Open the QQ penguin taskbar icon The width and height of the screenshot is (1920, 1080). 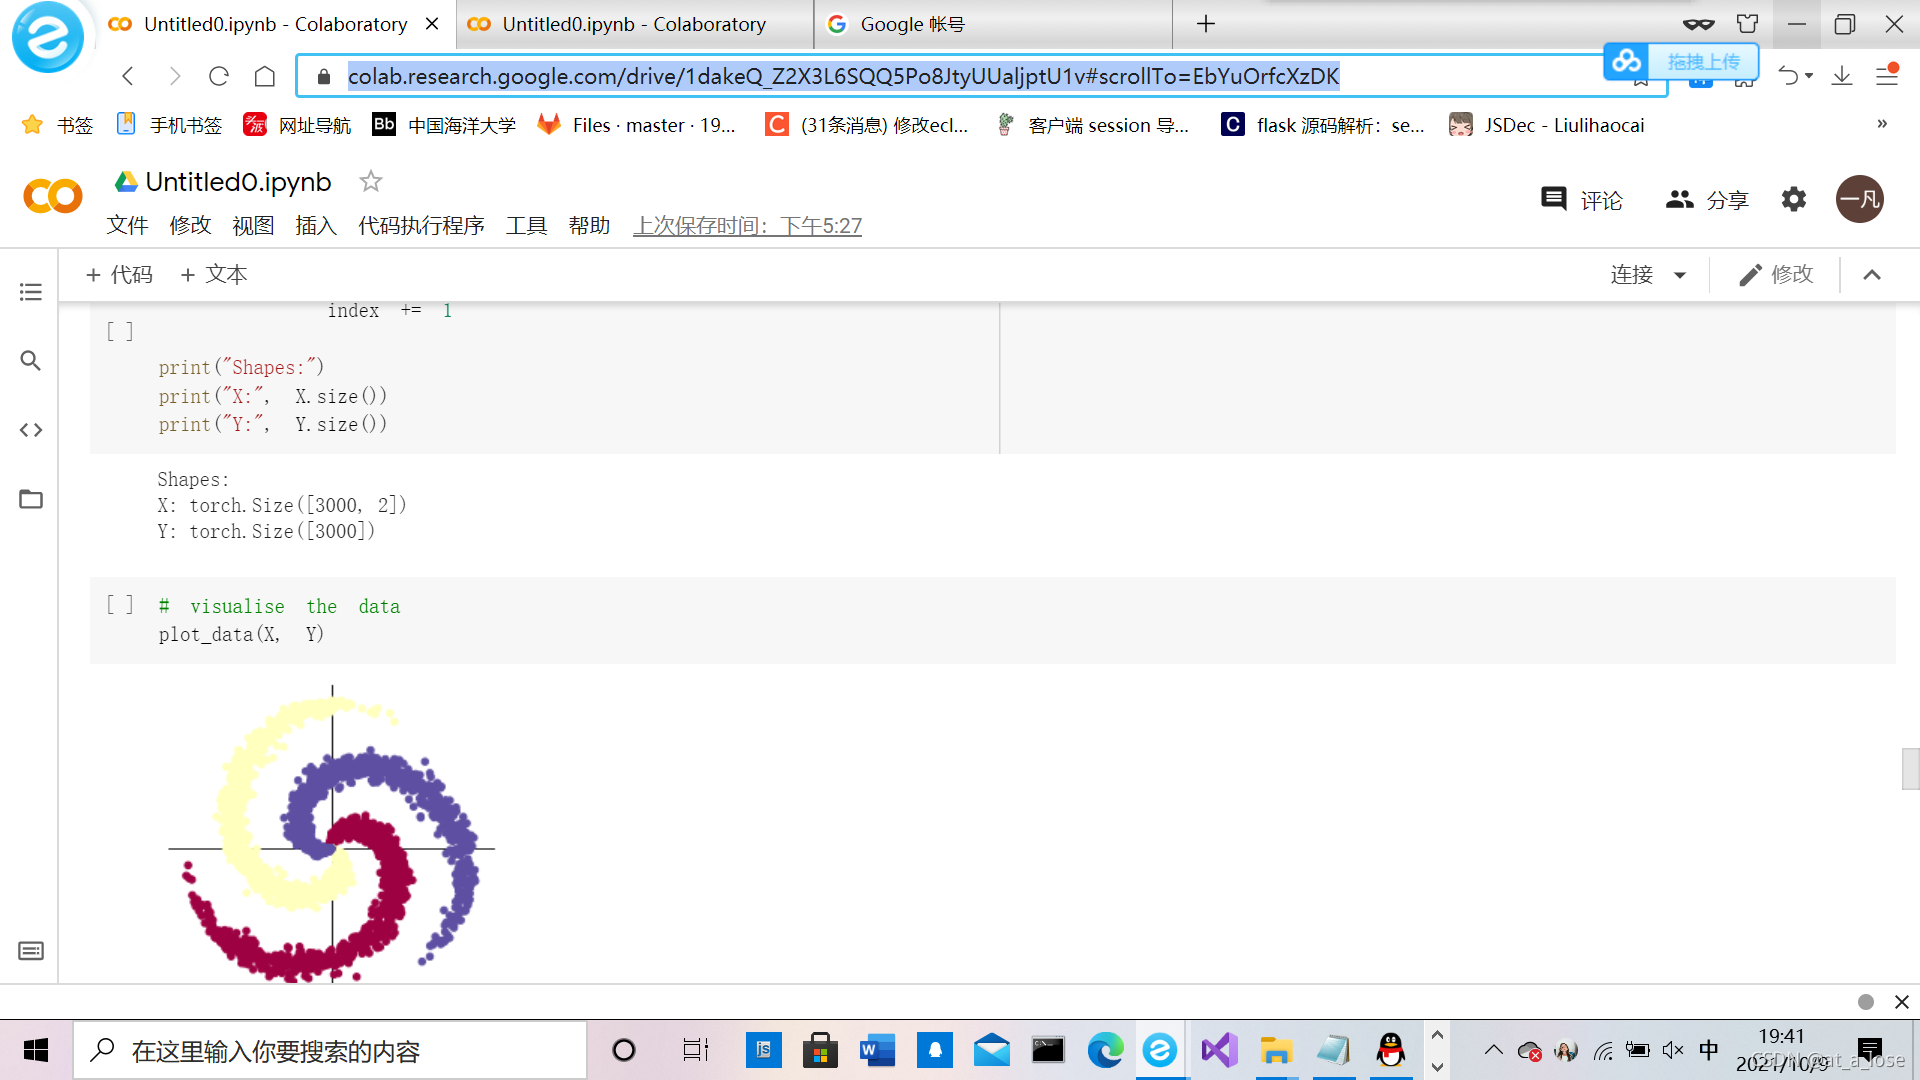click(1390, 1050)
